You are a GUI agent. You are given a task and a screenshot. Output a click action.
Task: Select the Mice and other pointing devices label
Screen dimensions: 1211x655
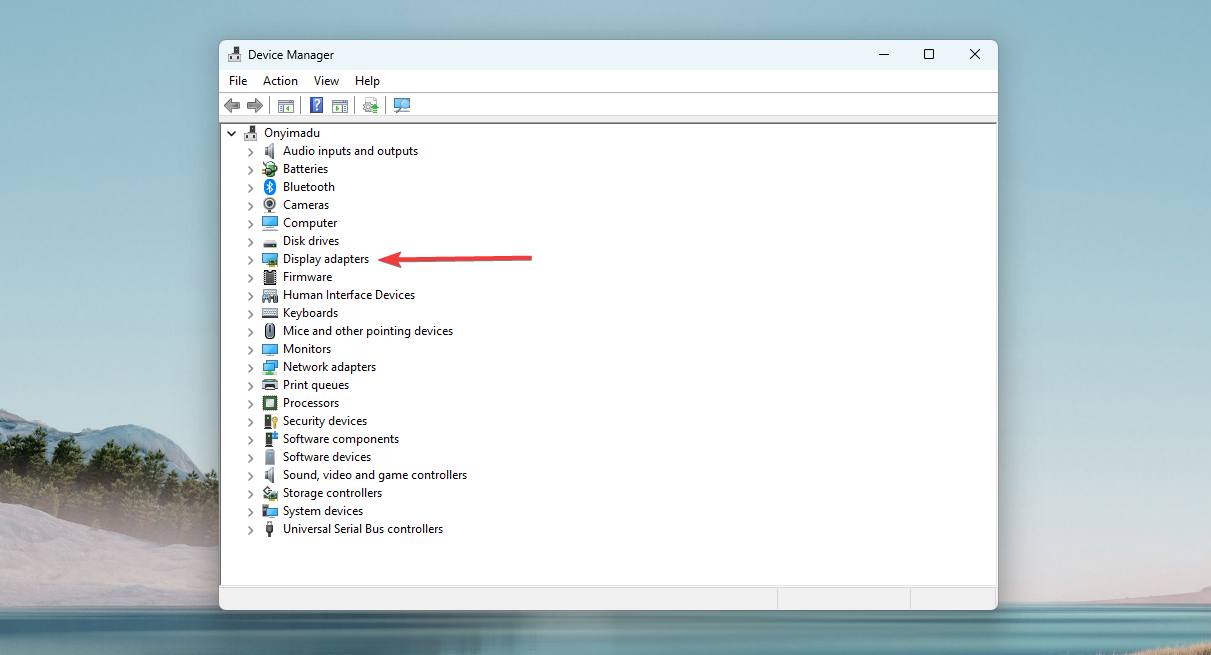pos(368,331)
